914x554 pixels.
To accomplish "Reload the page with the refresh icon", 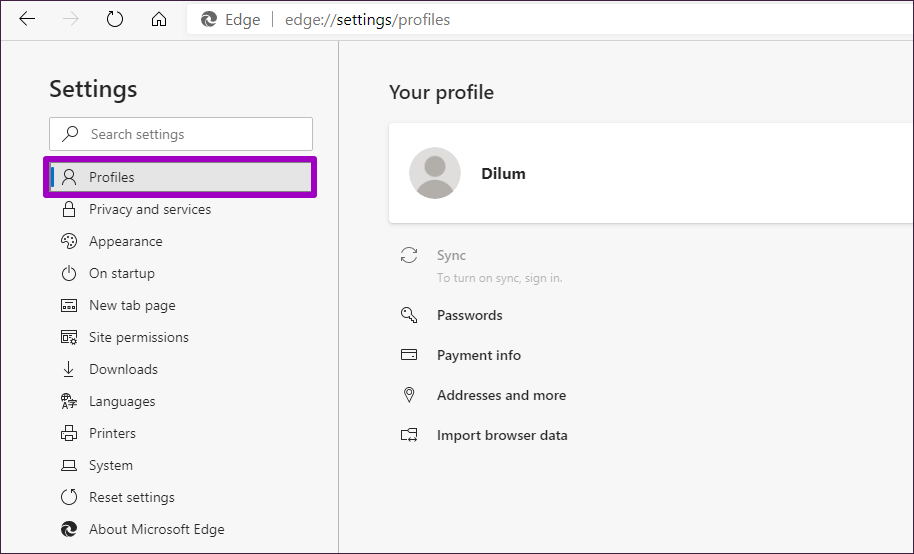I will click(115, 19).
